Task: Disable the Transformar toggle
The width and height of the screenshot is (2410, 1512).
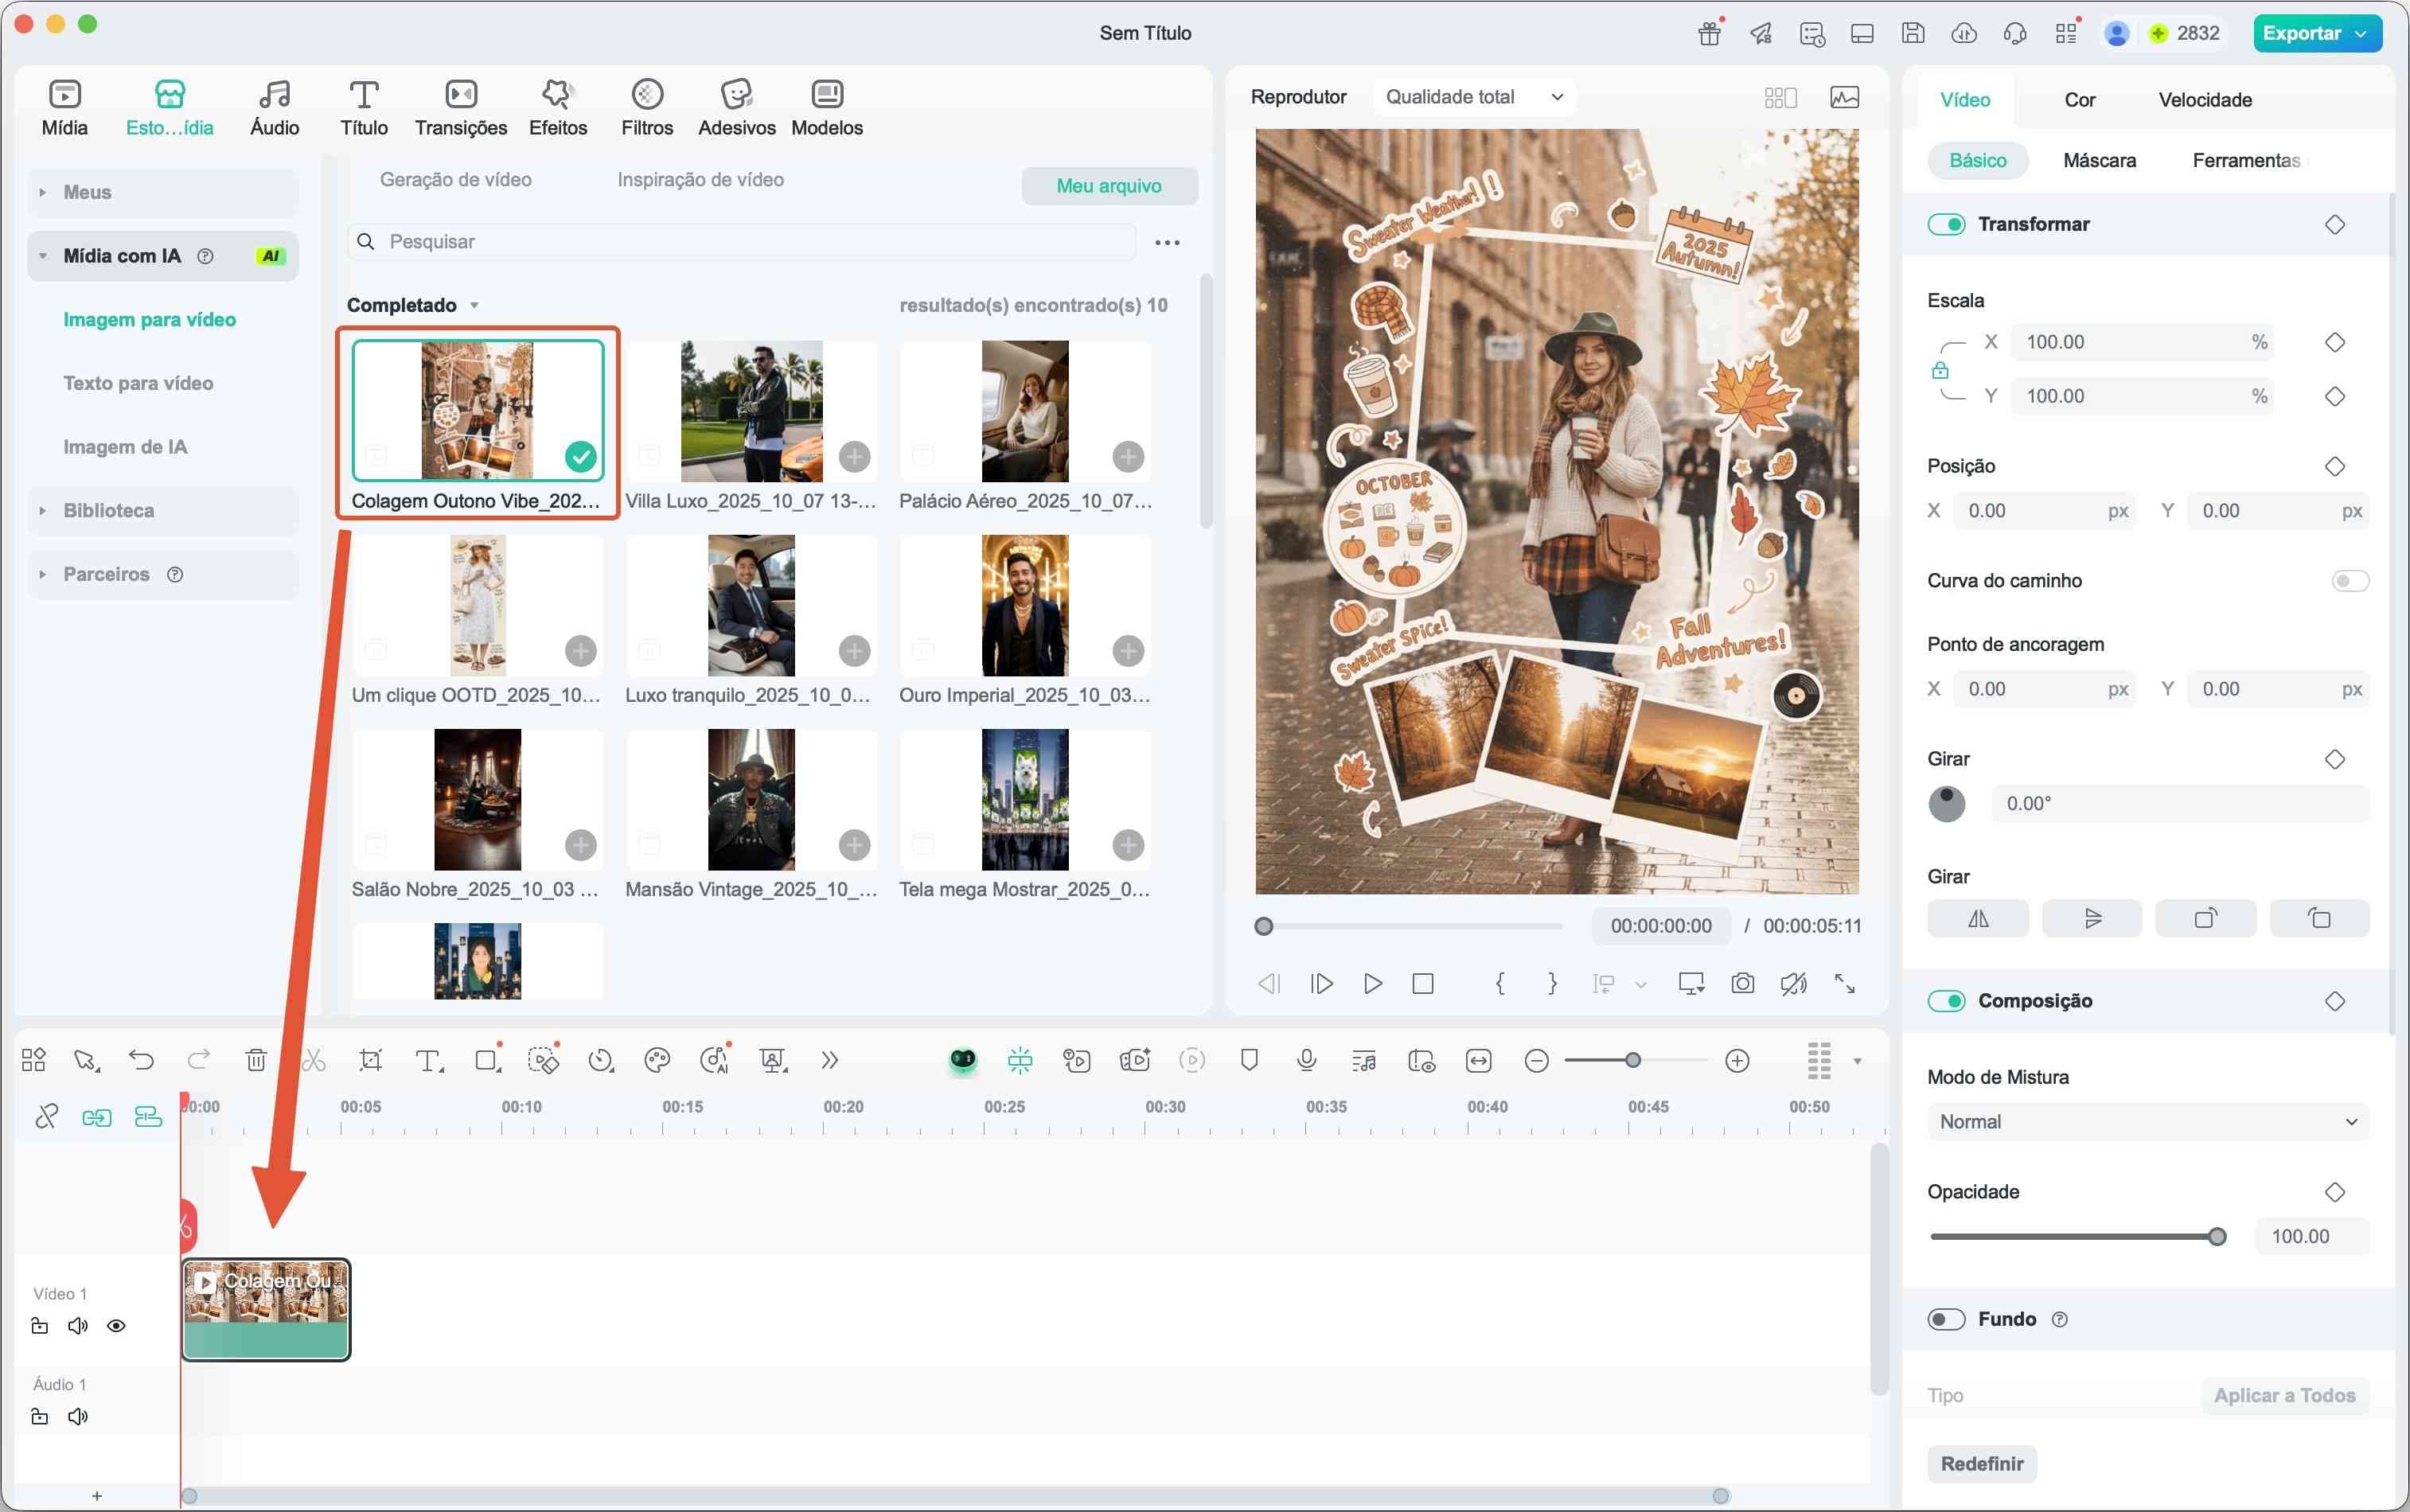Action: click(1946, 224)
